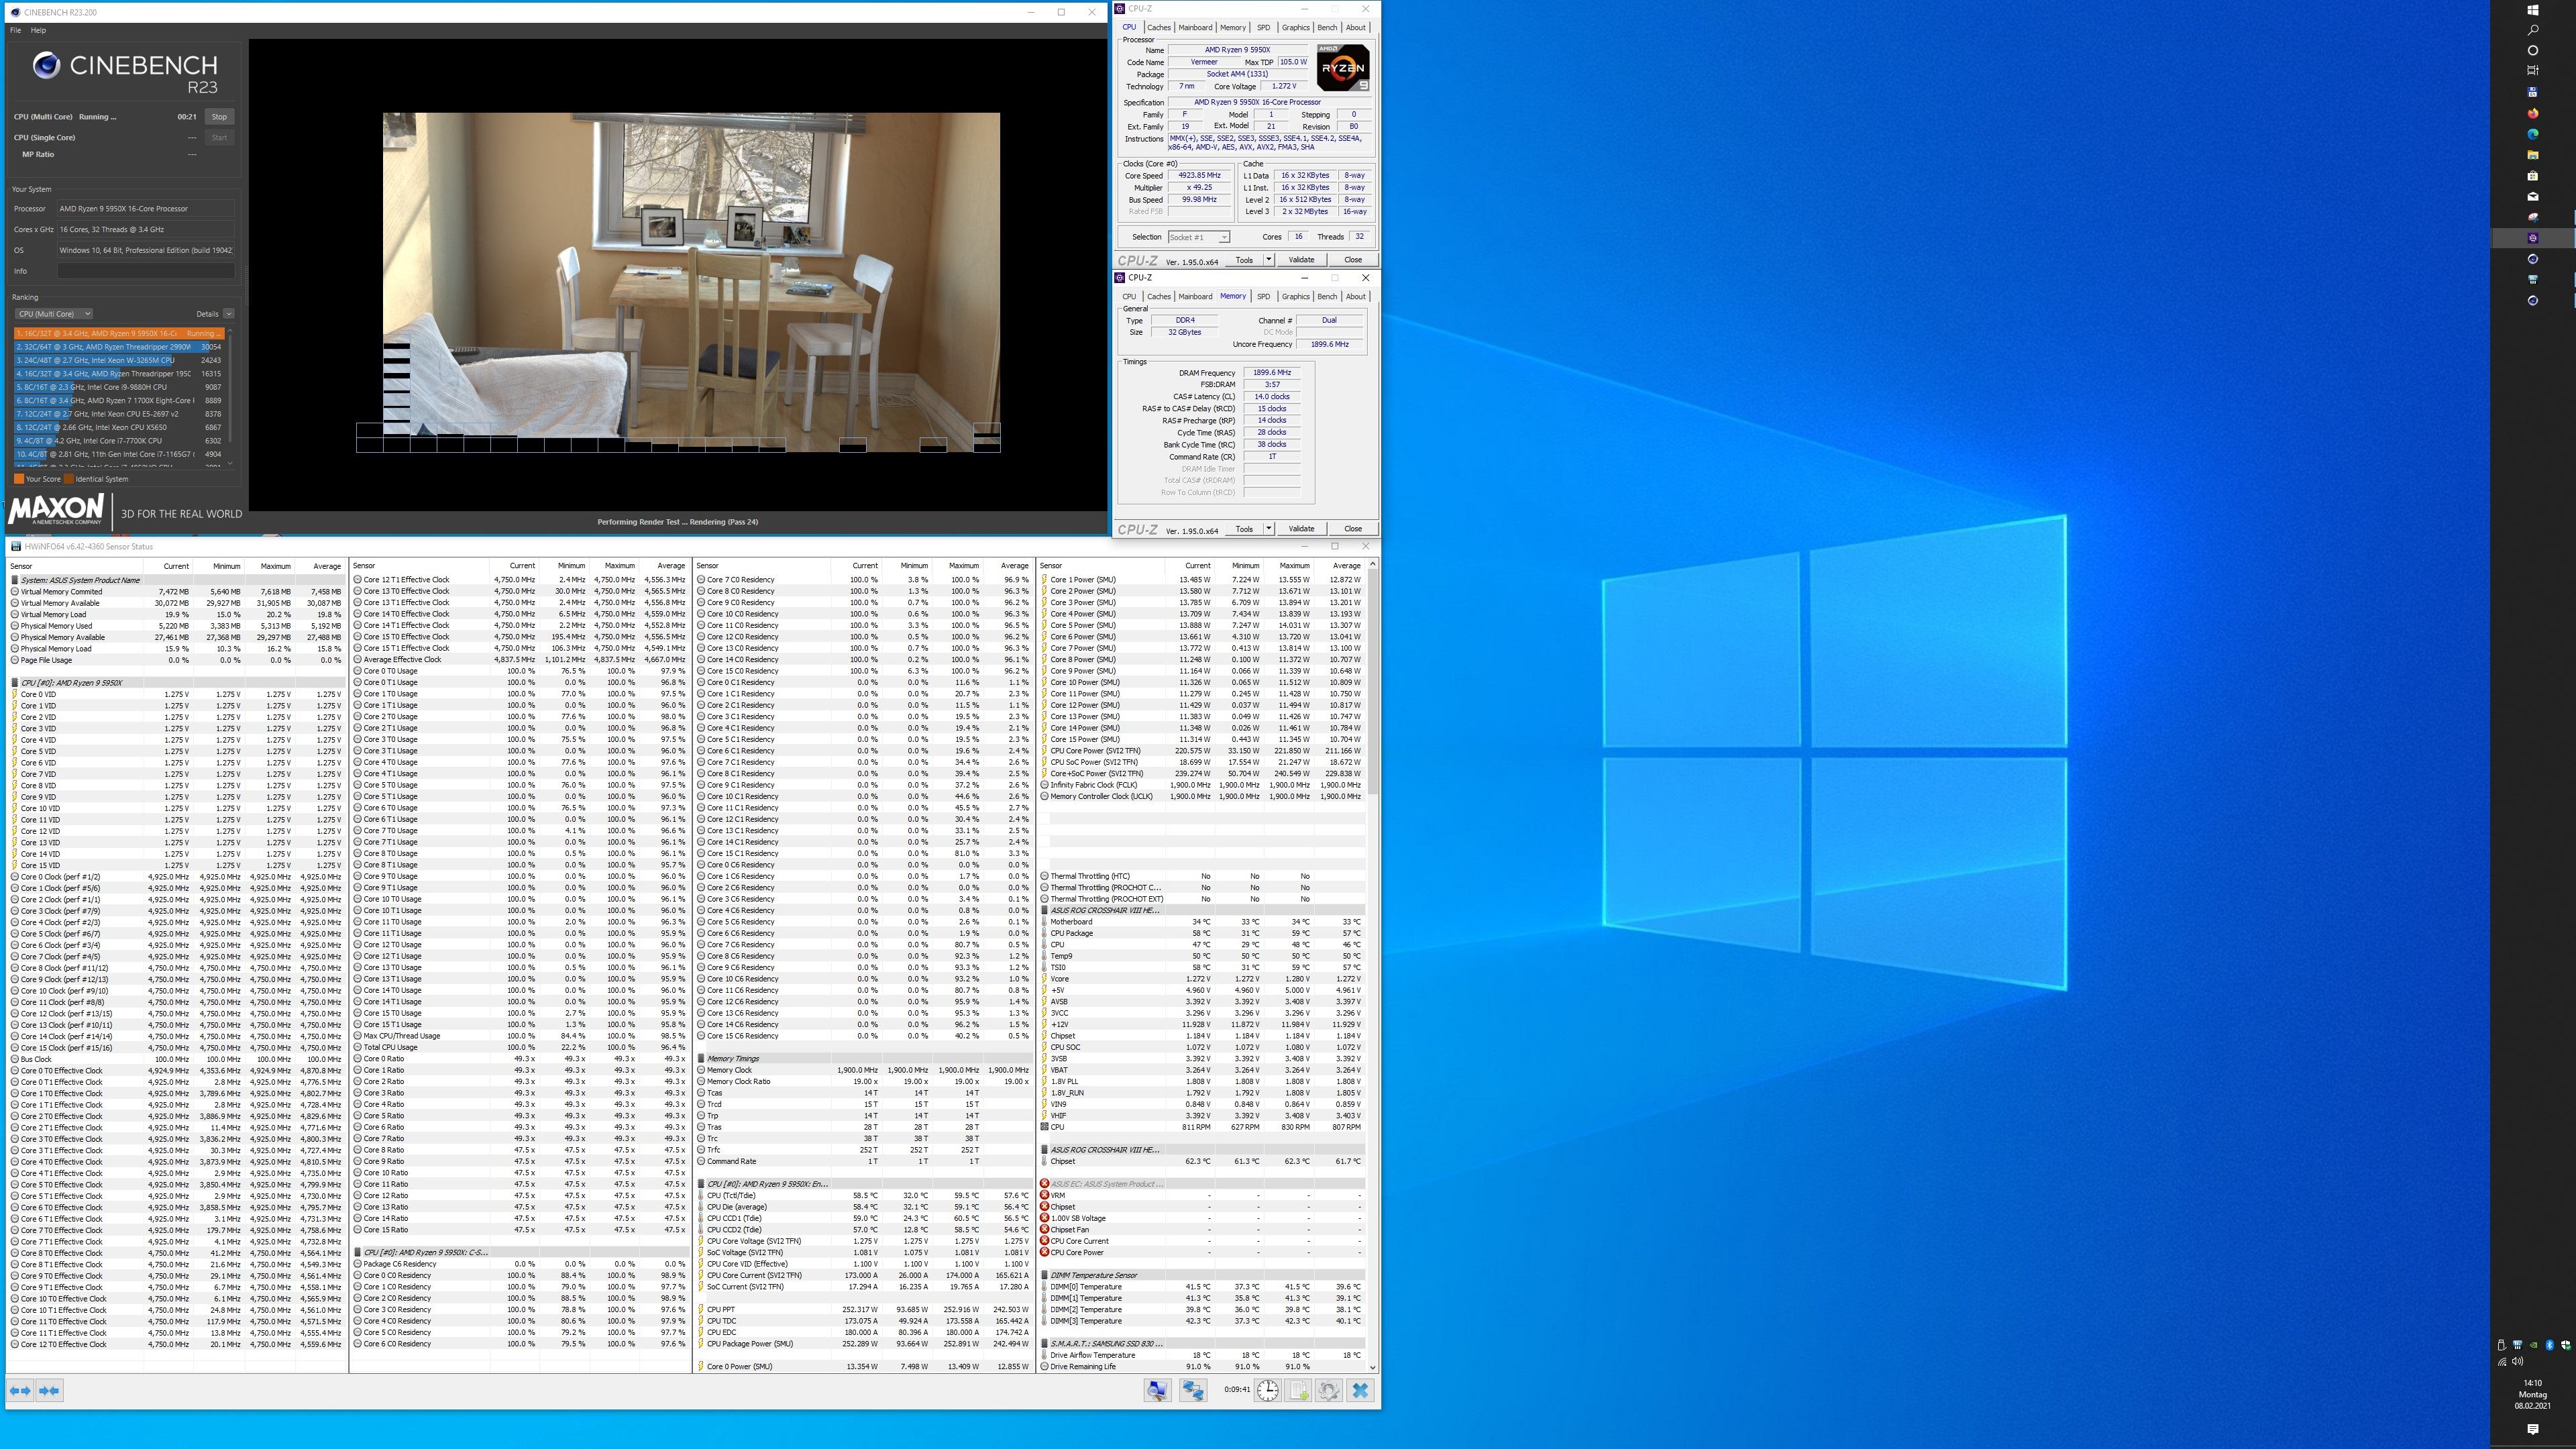Open HWiNFO64 floppy icon on taskbar
The height and width of the screenshot is (1449, 2576).
pyautogui.click(x=2533, y=92)
